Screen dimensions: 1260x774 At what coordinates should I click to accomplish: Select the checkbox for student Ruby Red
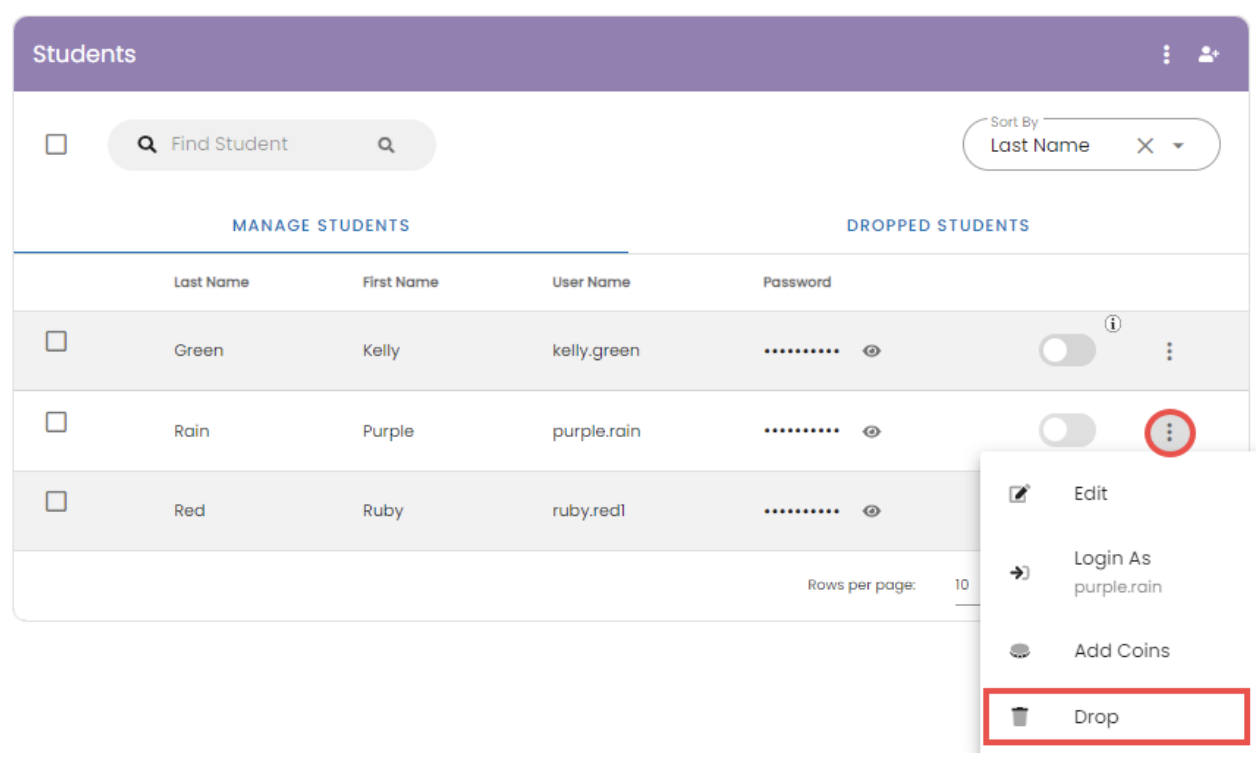click(57, 502)
